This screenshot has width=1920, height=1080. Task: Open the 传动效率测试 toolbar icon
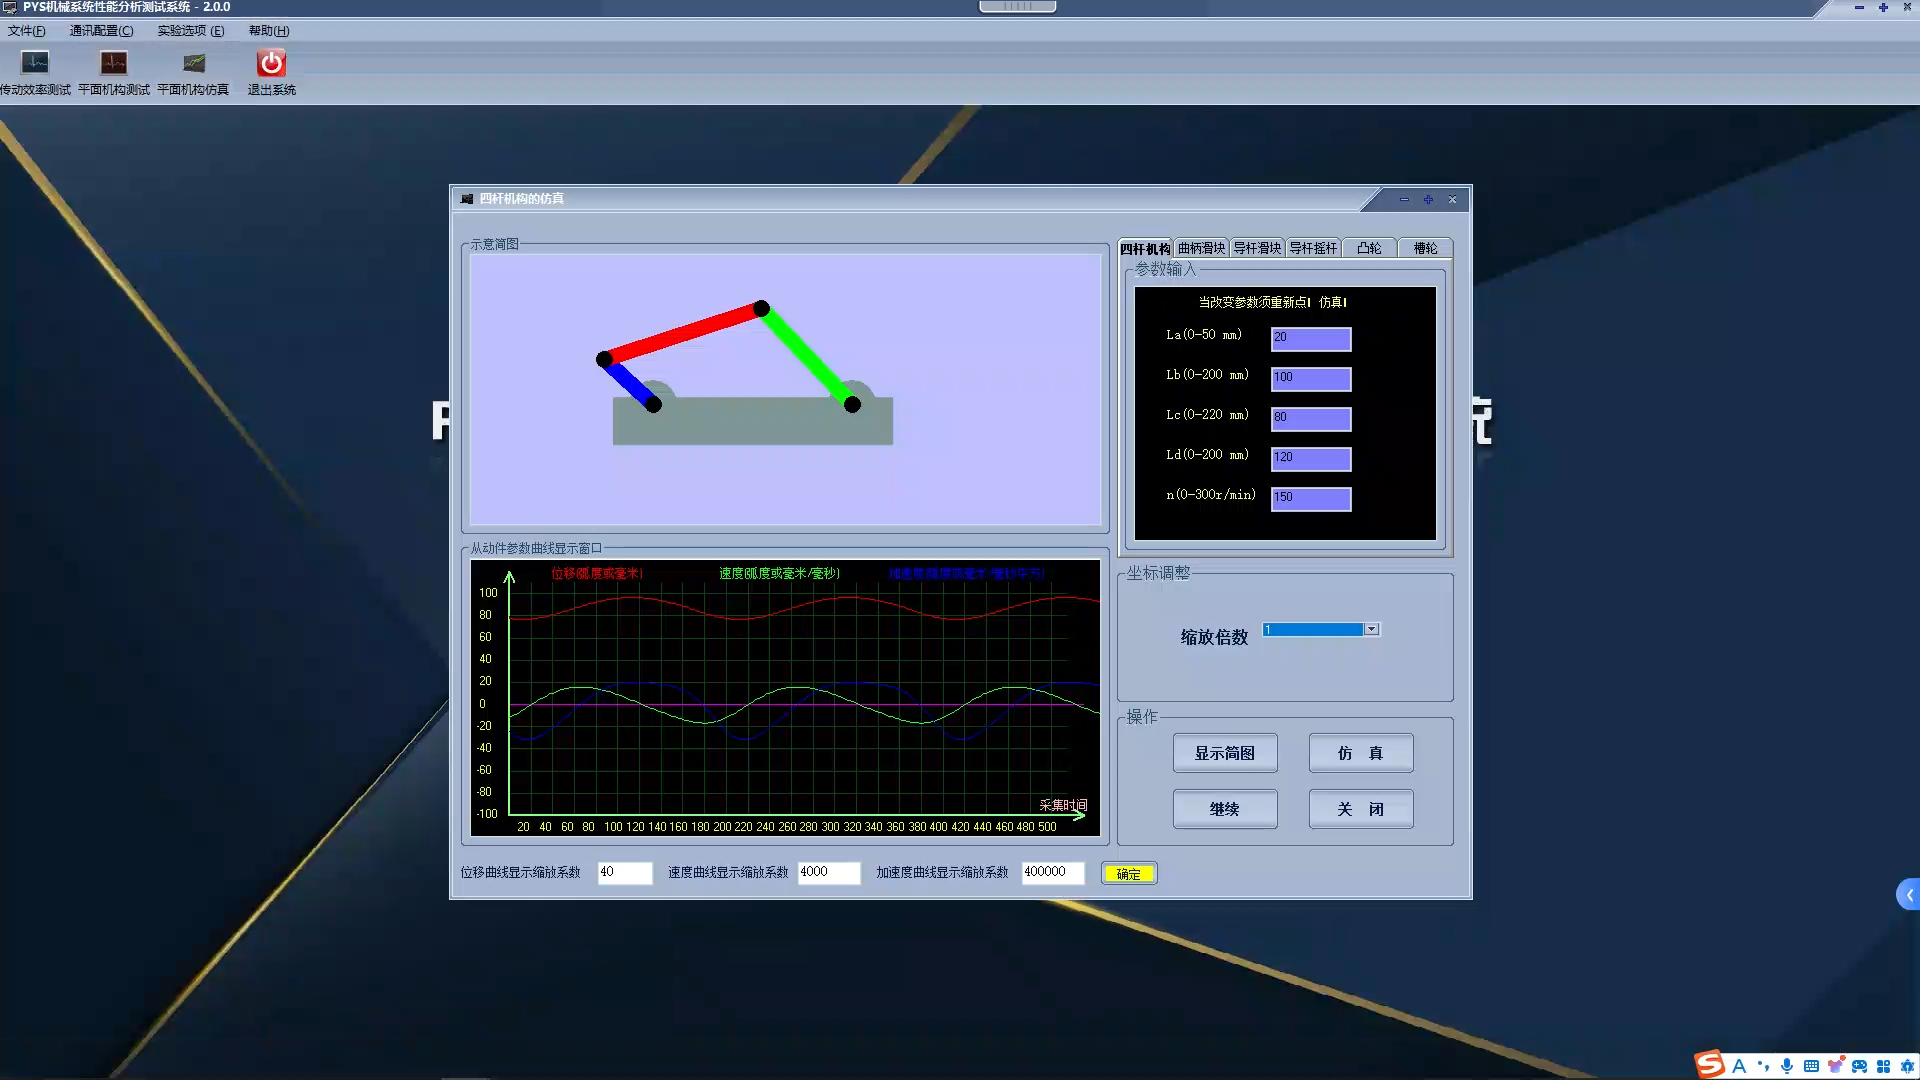35,63
